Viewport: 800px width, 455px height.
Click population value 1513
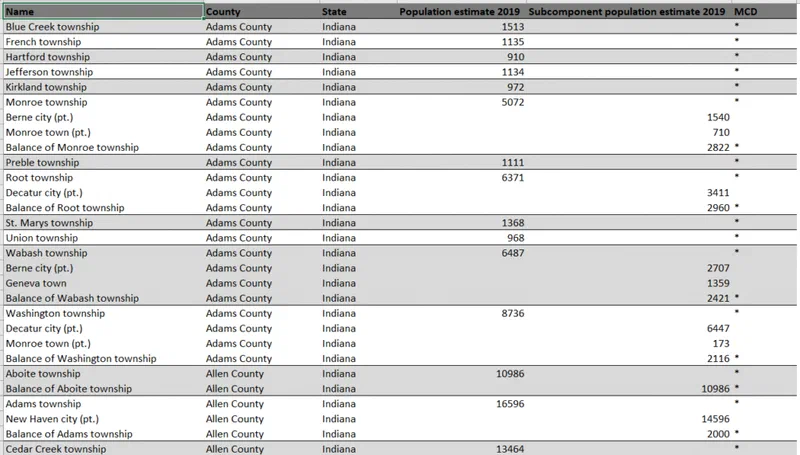pyautogui.click(x=513, y=27)
